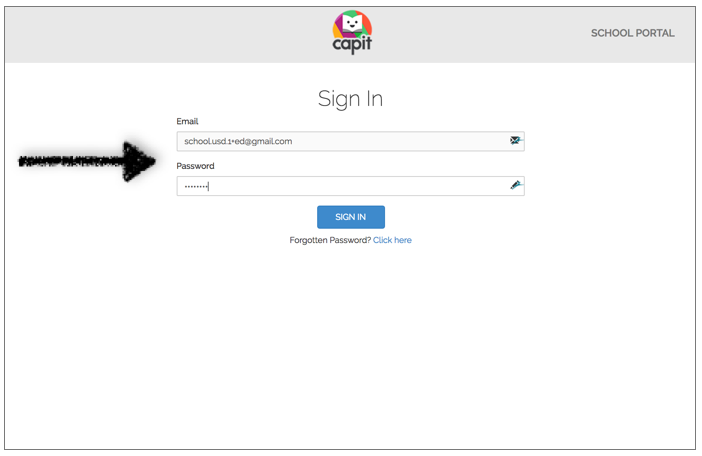
Task: Click the 'Forgotten Password?' text
Action: tap(330, 240)
